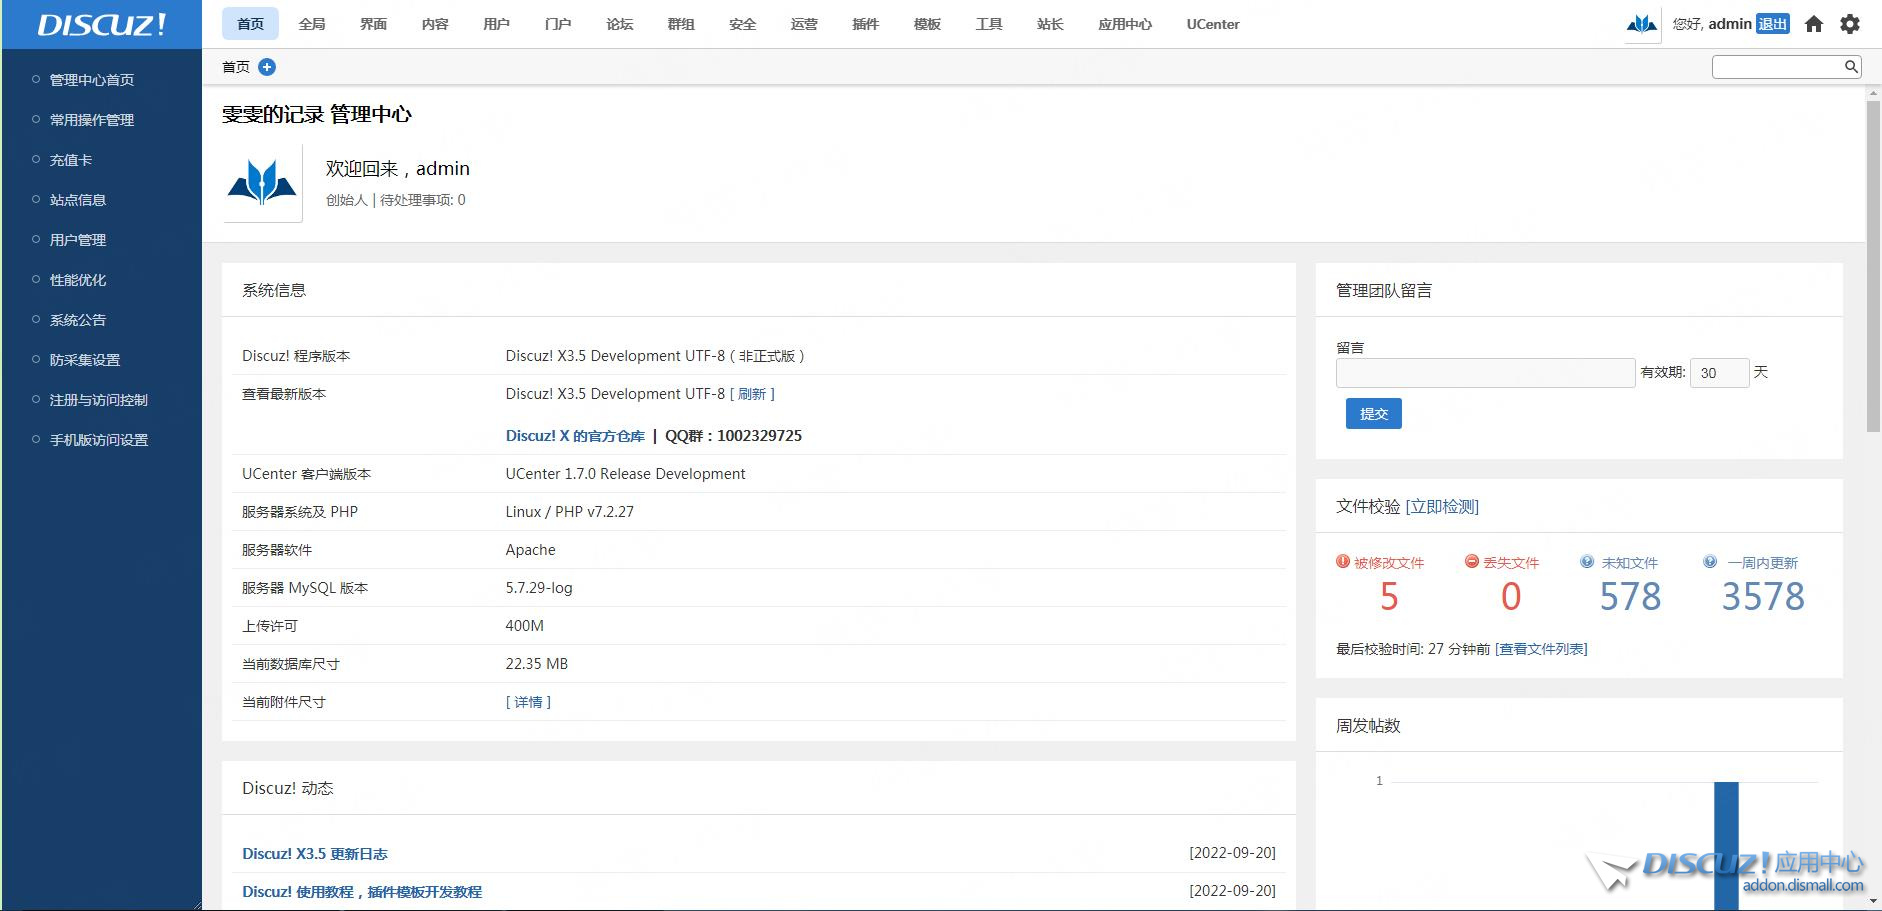
Task: Open the 站长 menu
Action: [1050, 24]
